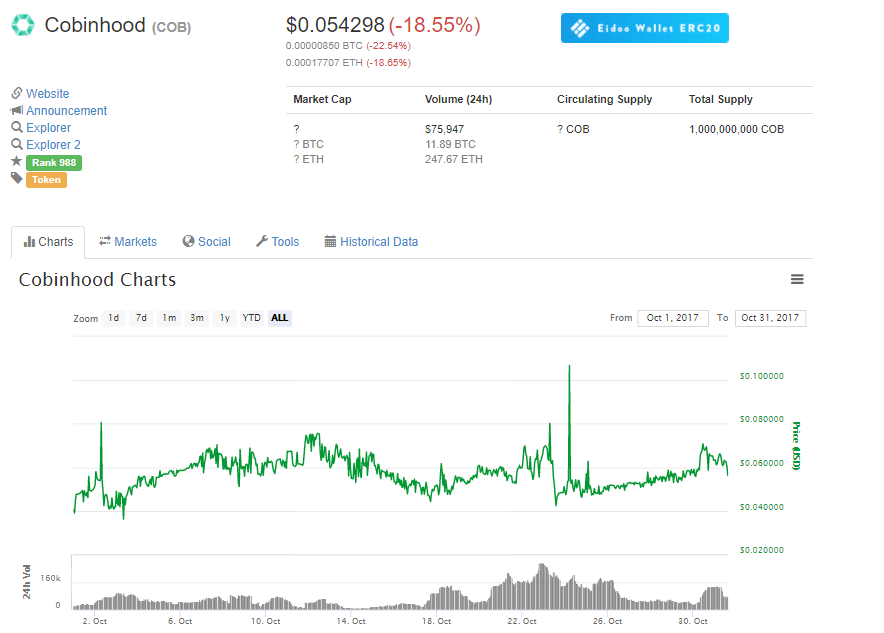Click the $0.054298 price text
This screenshot has height=633, width=884.
click(335, 25)
